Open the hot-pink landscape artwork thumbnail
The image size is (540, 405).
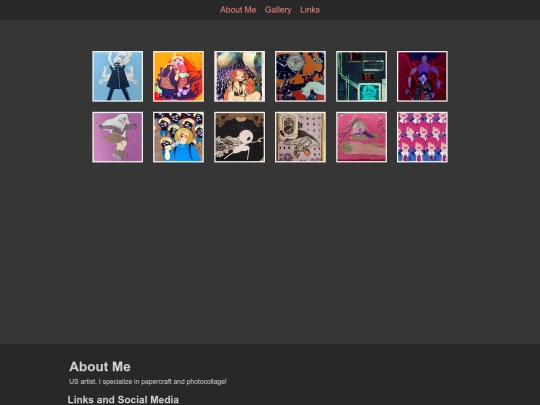(361, 137)
